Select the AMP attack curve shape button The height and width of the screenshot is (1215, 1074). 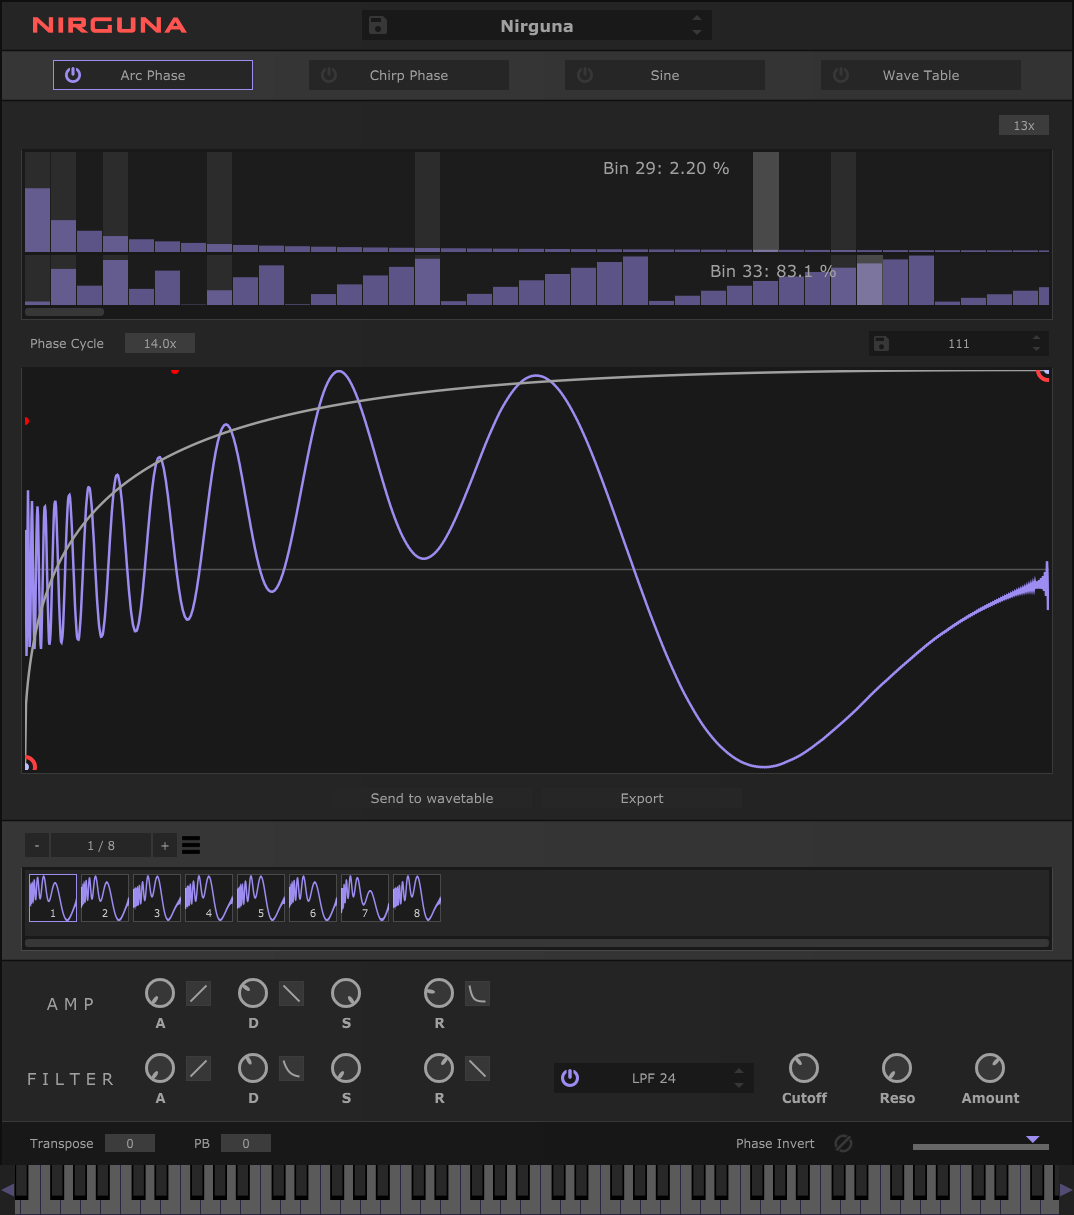199,993
